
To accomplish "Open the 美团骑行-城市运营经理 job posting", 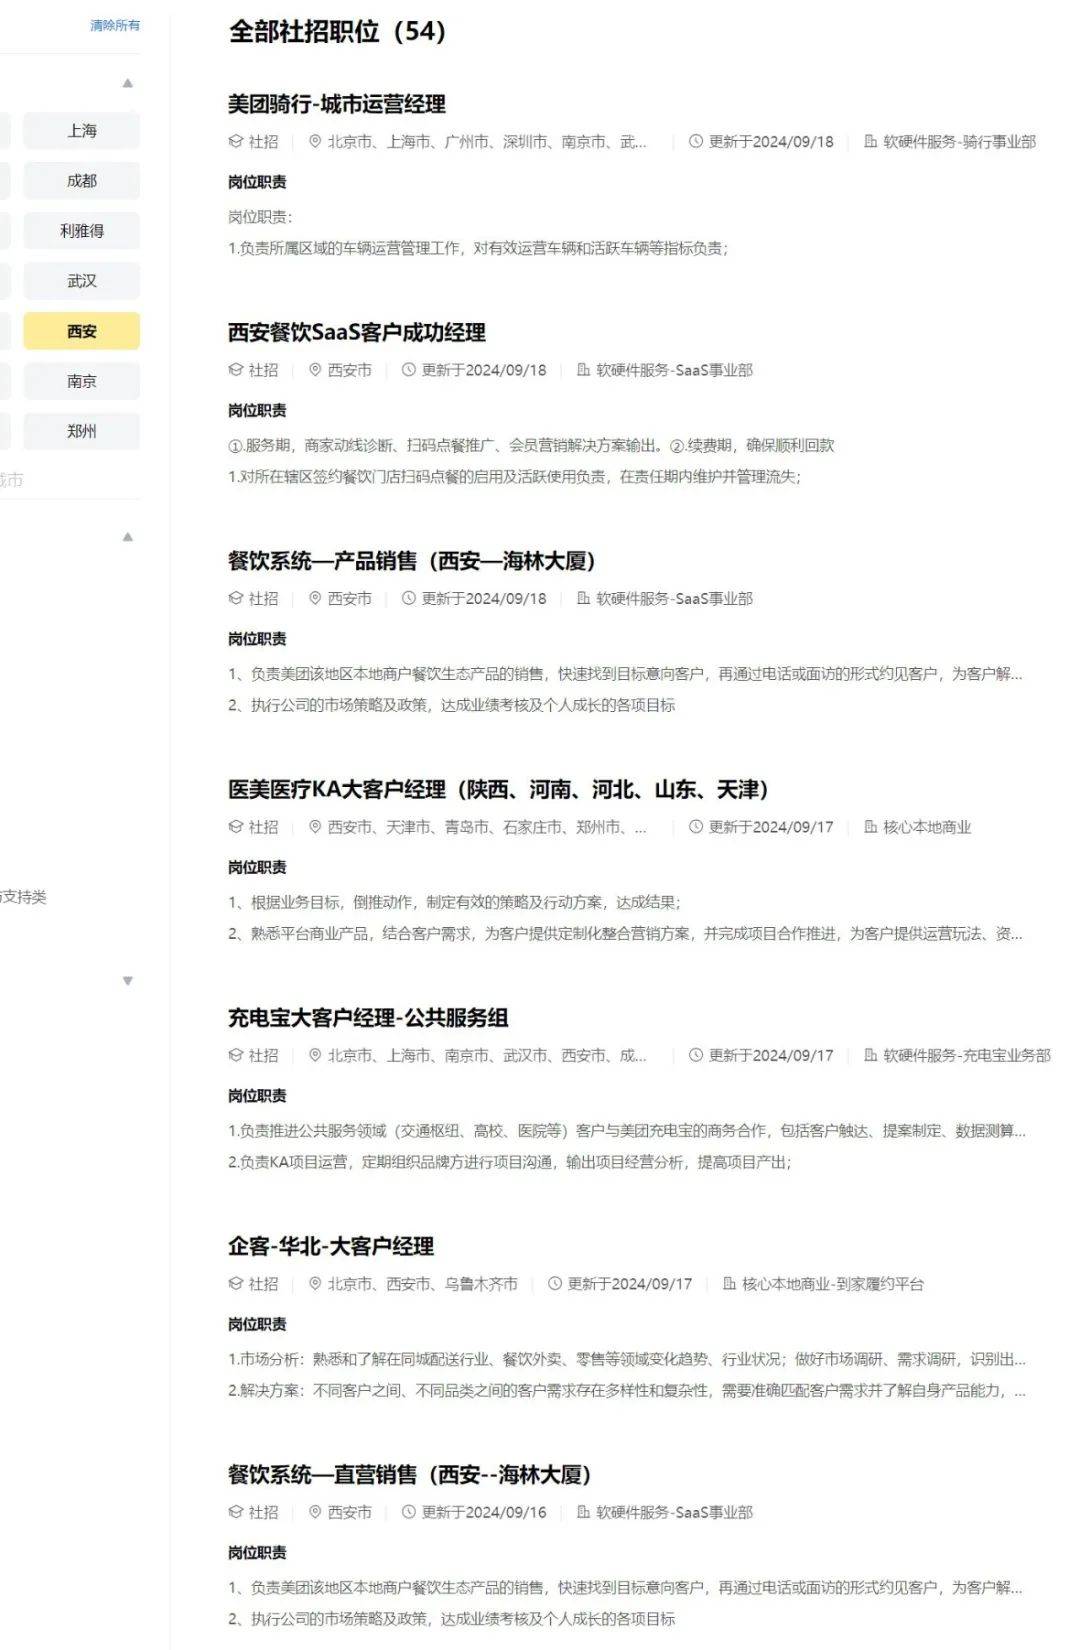I will pos(337,104).
